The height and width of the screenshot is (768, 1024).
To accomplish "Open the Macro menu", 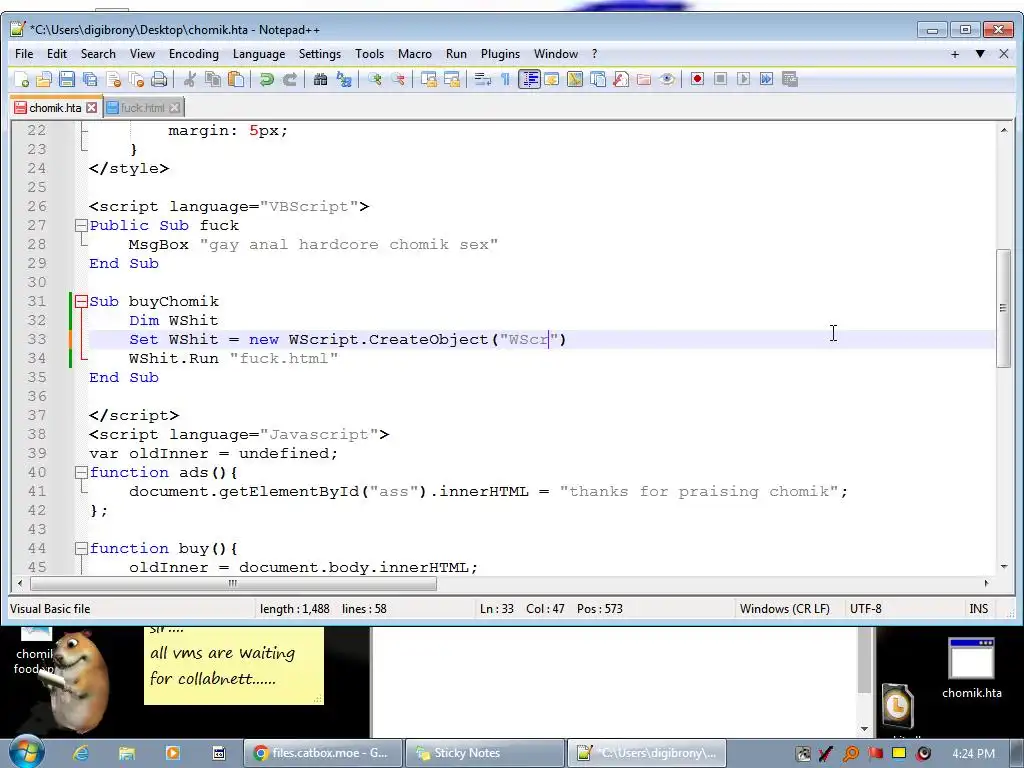I will tap(415, 54).
